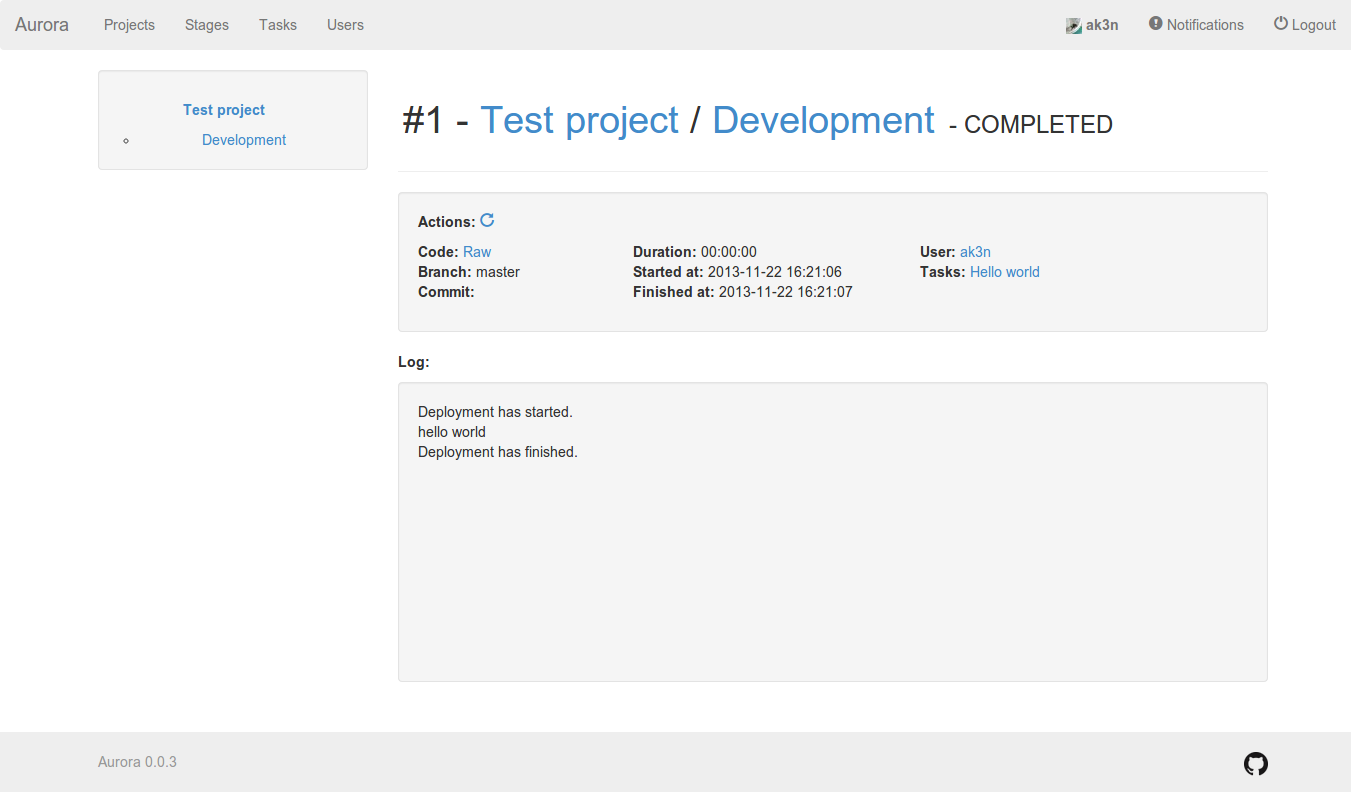The image size is (1351, 792).
Task: Click the Duration value 00:00:00
Action: click(729, 252)
